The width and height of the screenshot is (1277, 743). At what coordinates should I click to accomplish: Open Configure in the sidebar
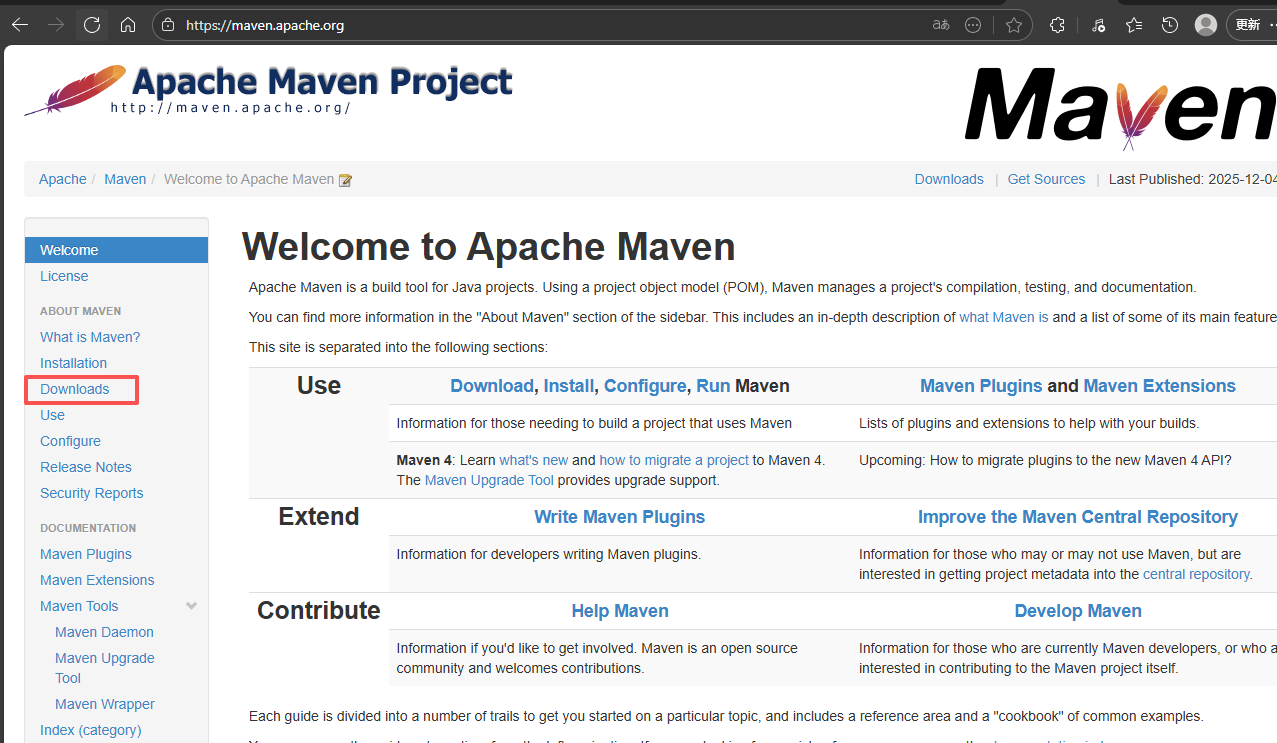(x=70, y=441)
